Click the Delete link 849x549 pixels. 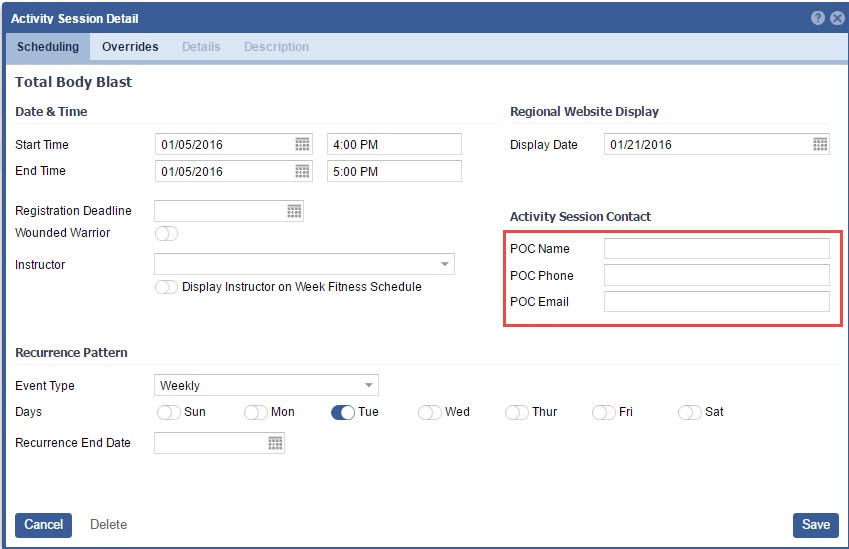(x=108, y=525)
